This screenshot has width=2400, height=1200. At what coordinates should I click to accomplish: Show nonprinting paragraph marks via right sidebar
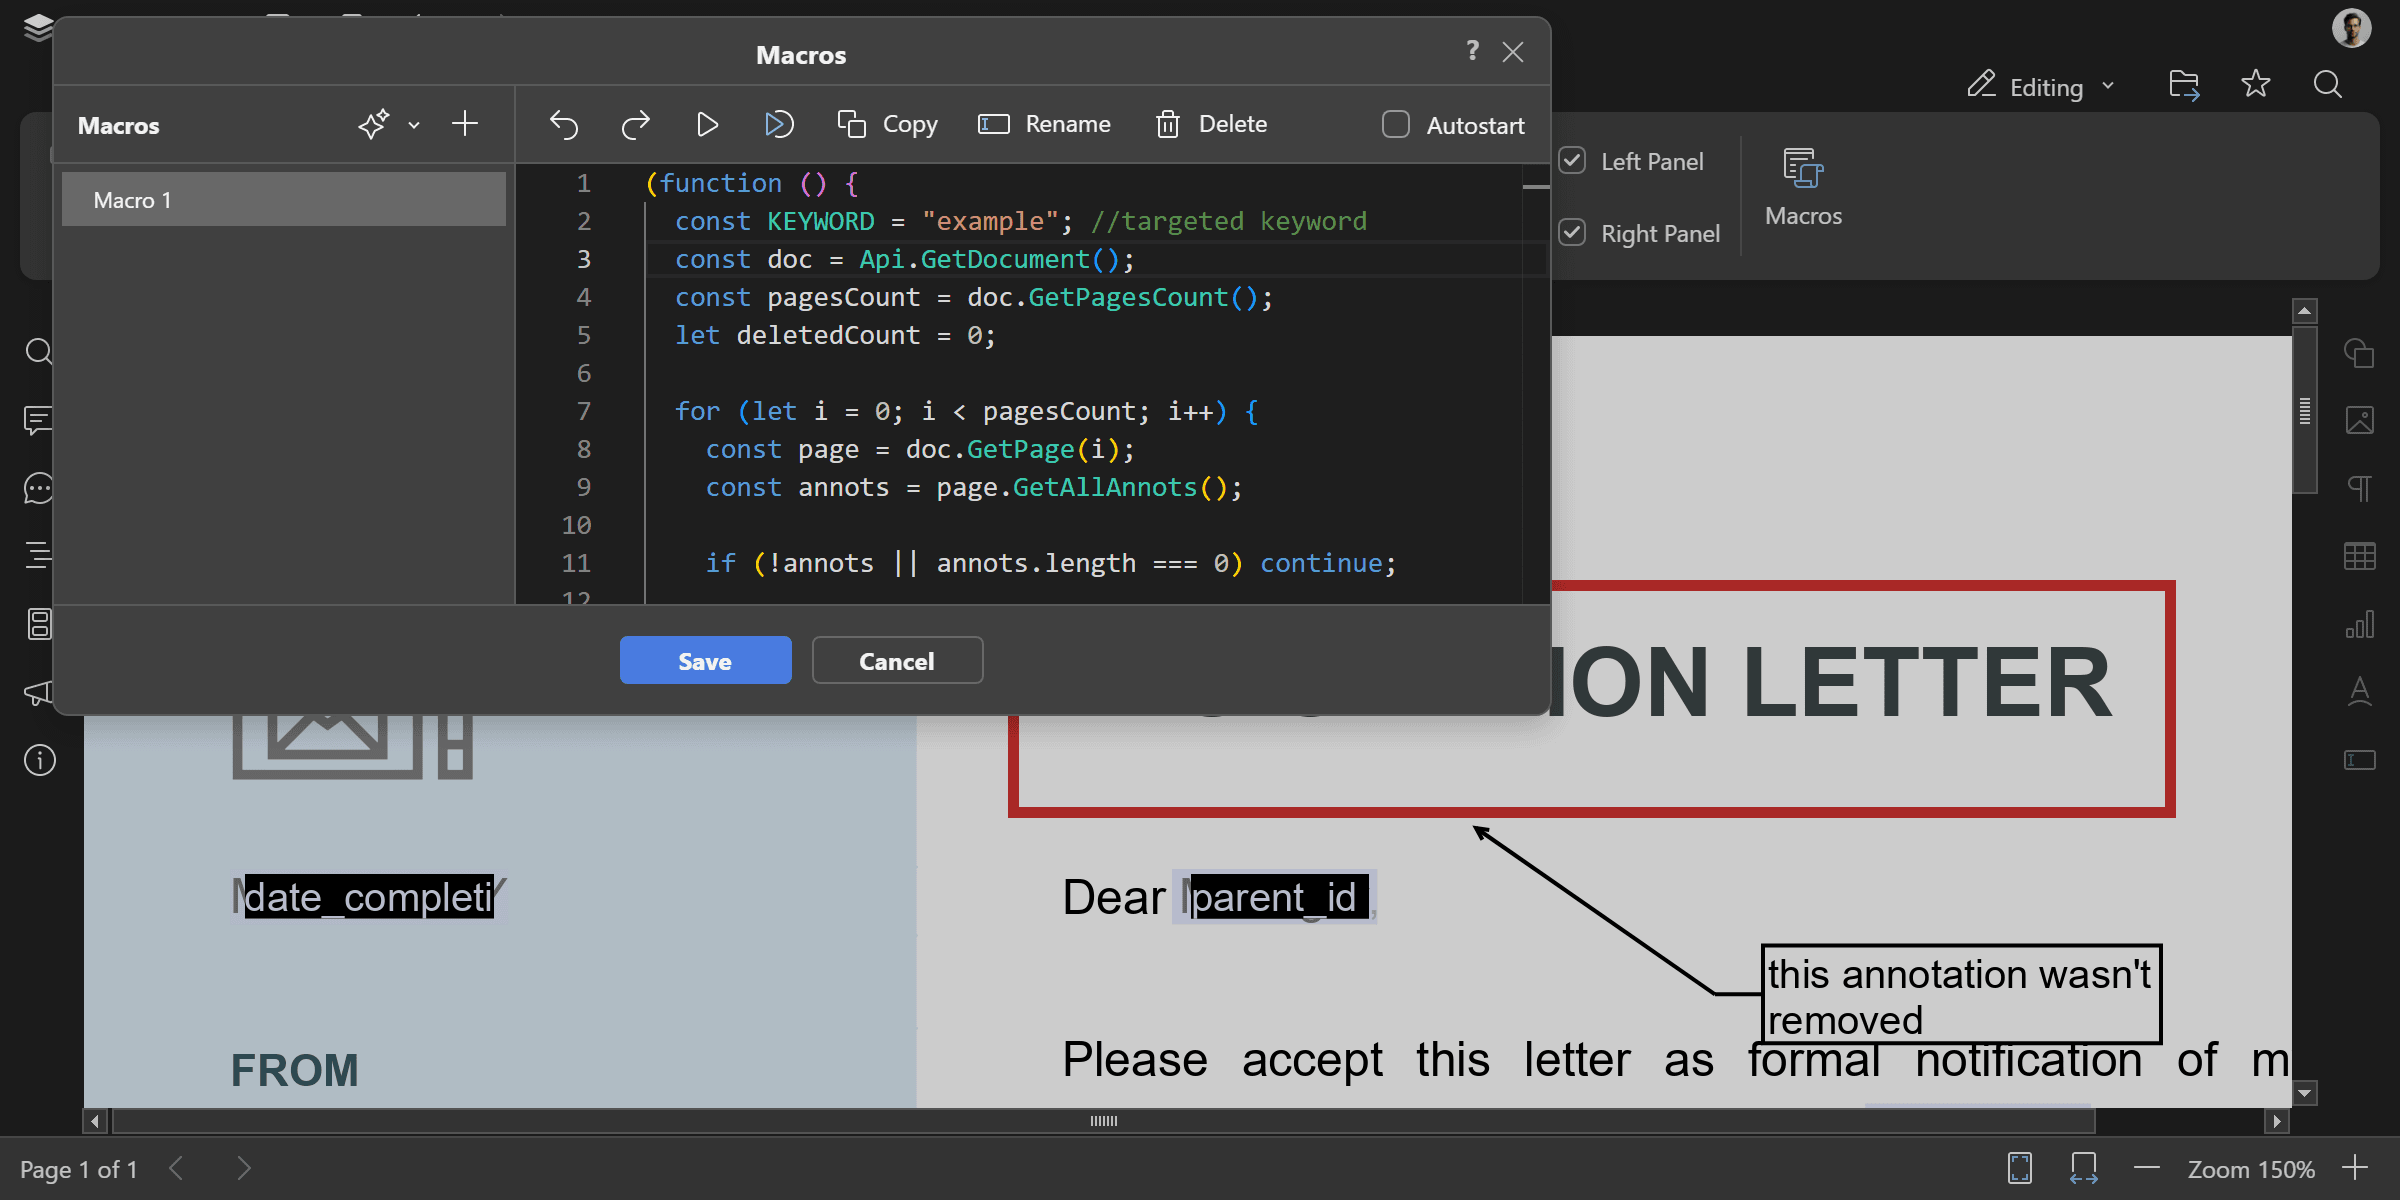coord(2361,488)
